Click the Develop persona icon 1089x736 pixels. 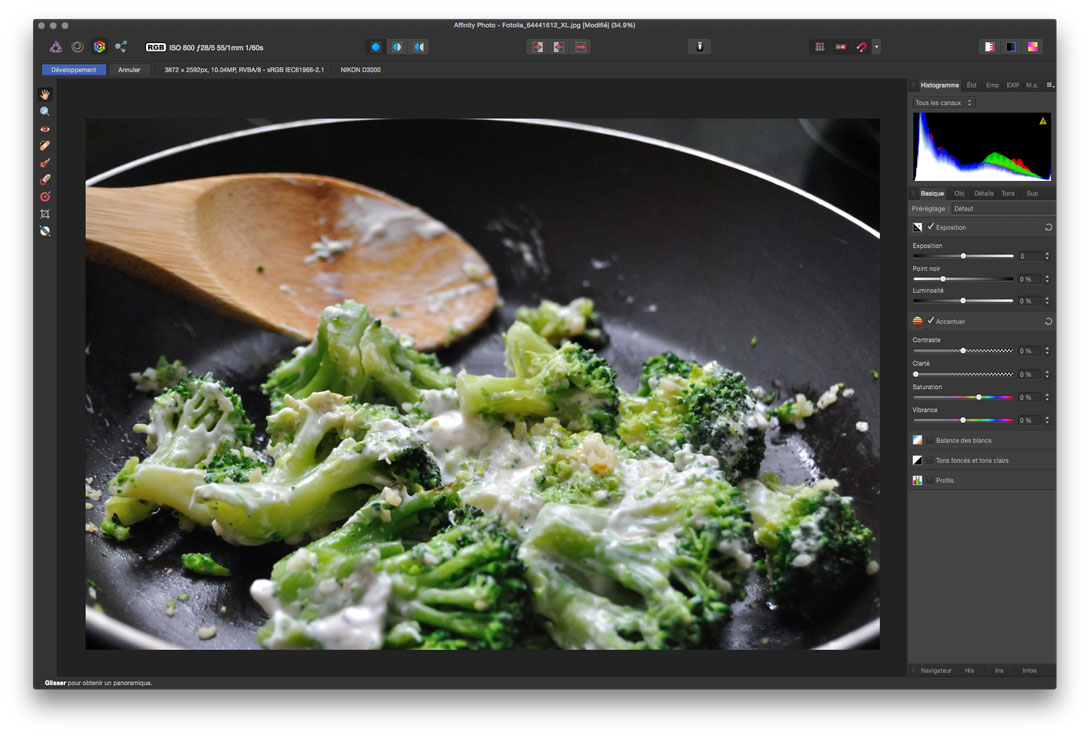pos(100,47)
